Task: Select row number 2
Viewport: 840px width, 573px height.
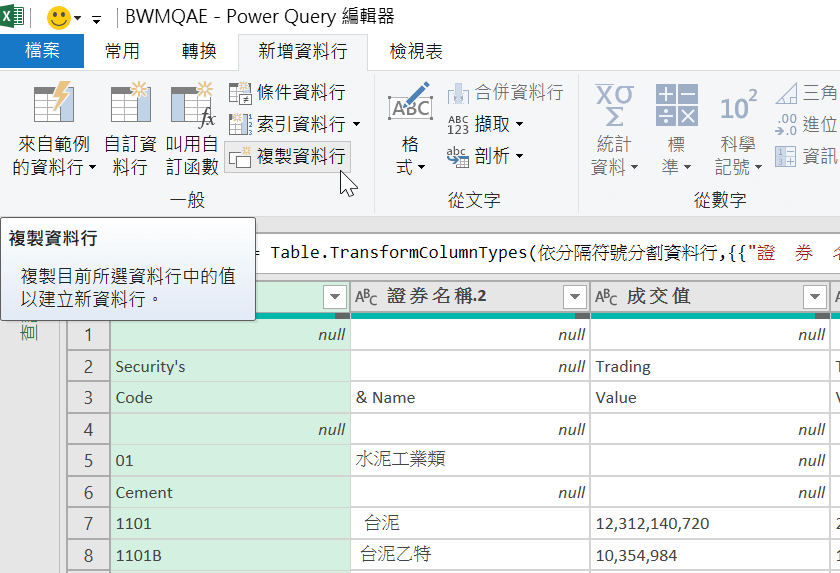Action: (x=88, y=367)
